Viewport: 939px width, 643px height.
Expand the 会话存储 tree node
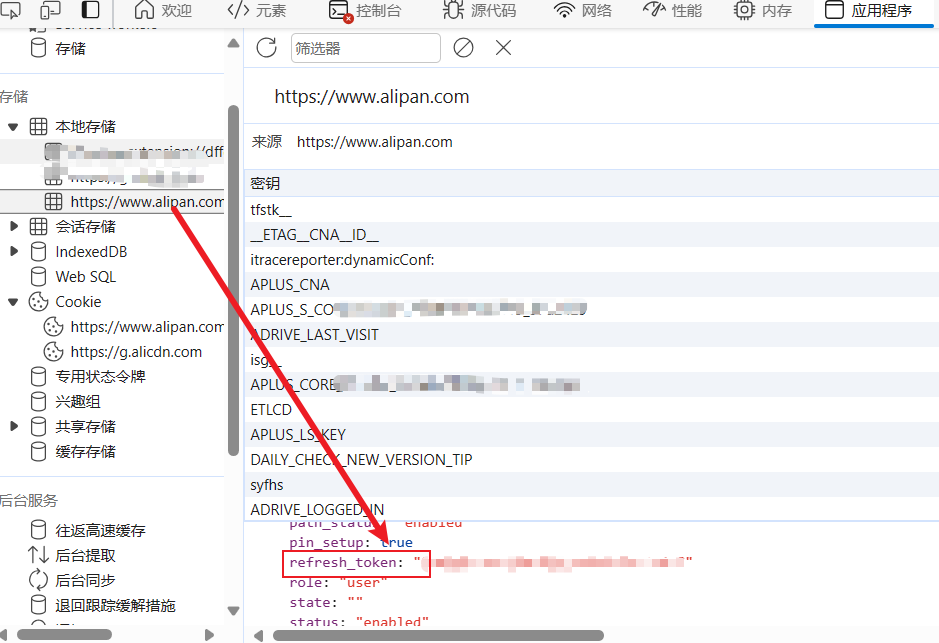pyautogui.click(x=14, y=226)
